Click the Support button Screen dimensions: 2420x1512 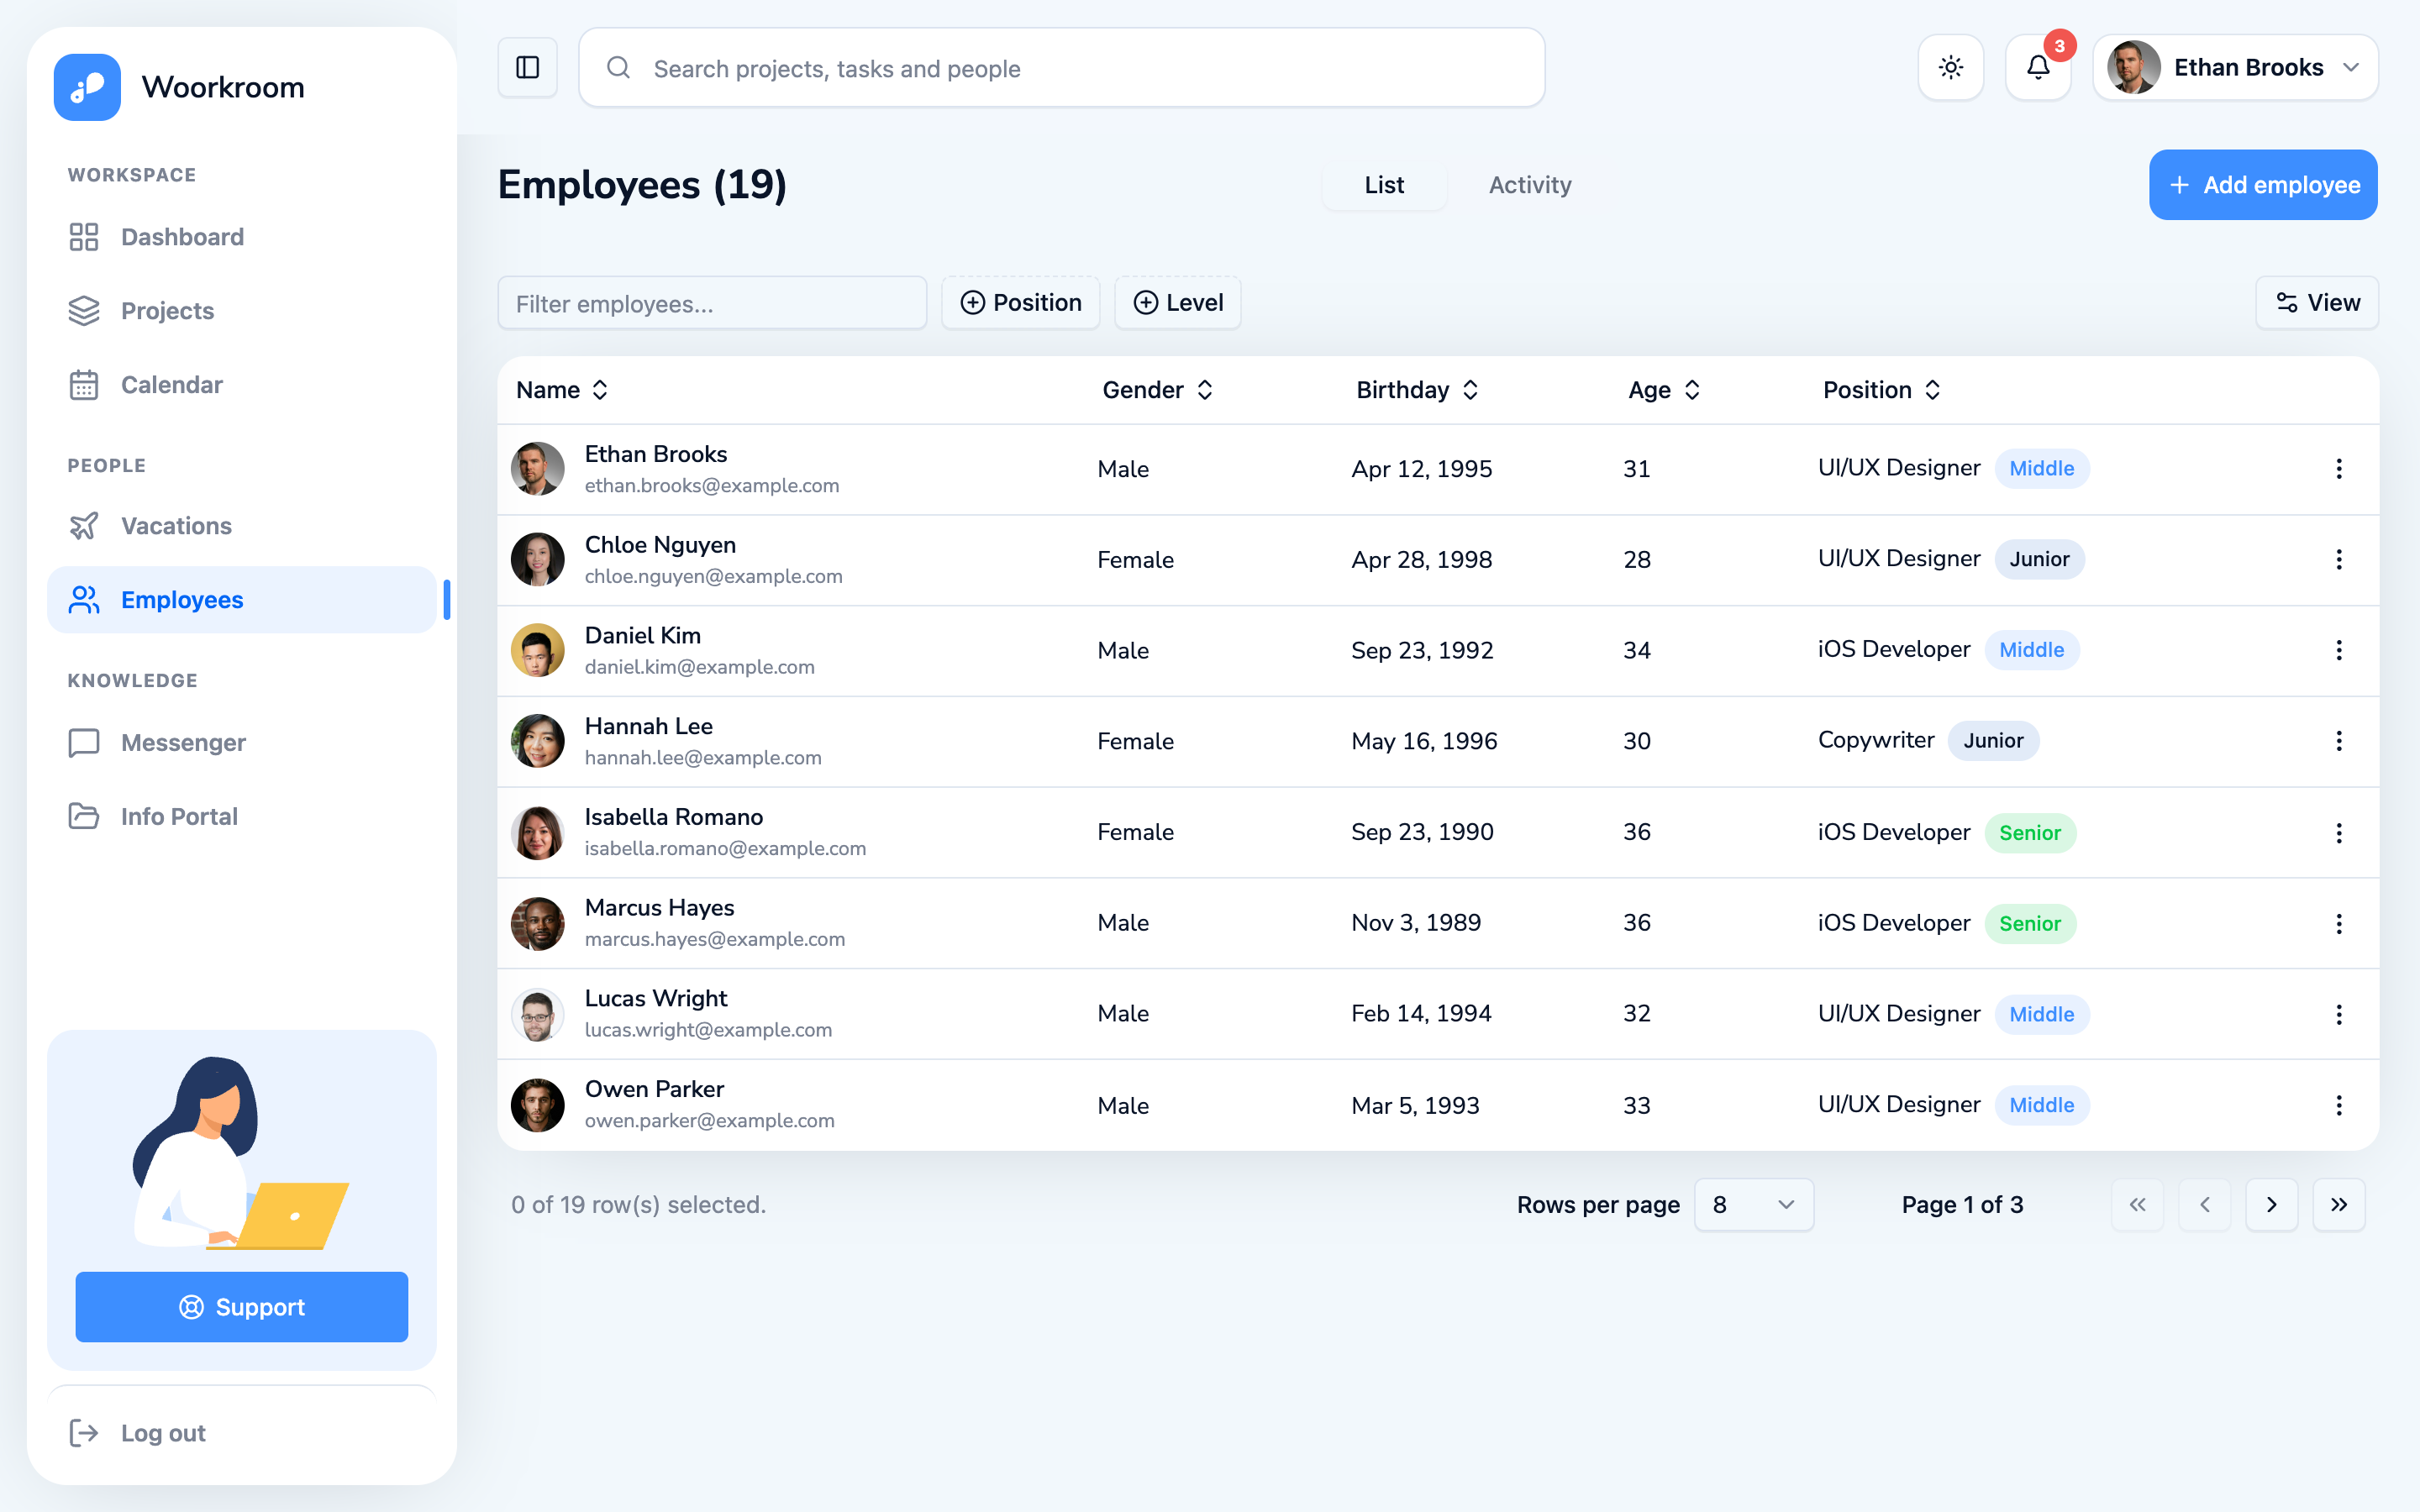coord(241,1307)
